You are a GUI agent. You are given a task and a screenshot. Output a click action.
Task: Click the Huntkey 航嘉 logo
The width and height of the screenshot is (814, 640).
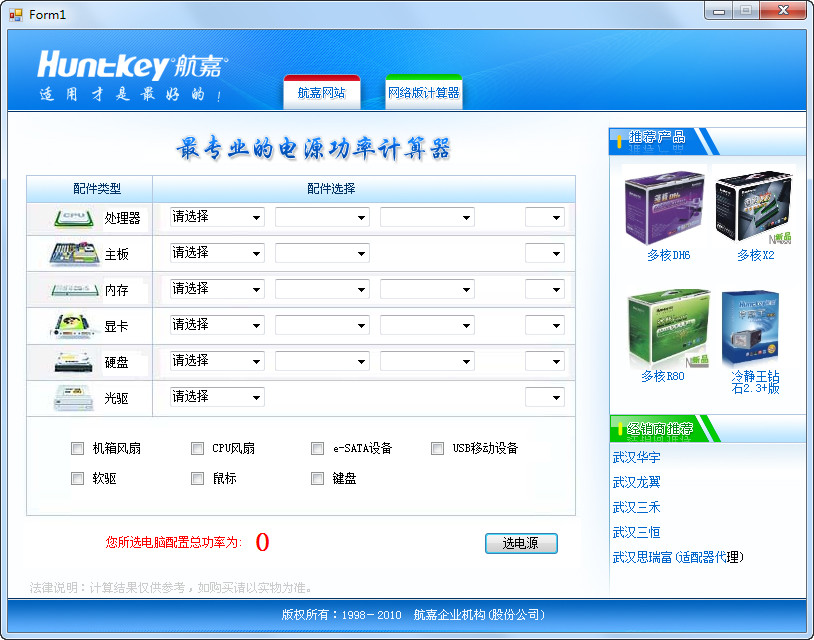click(x=132, y=66)
